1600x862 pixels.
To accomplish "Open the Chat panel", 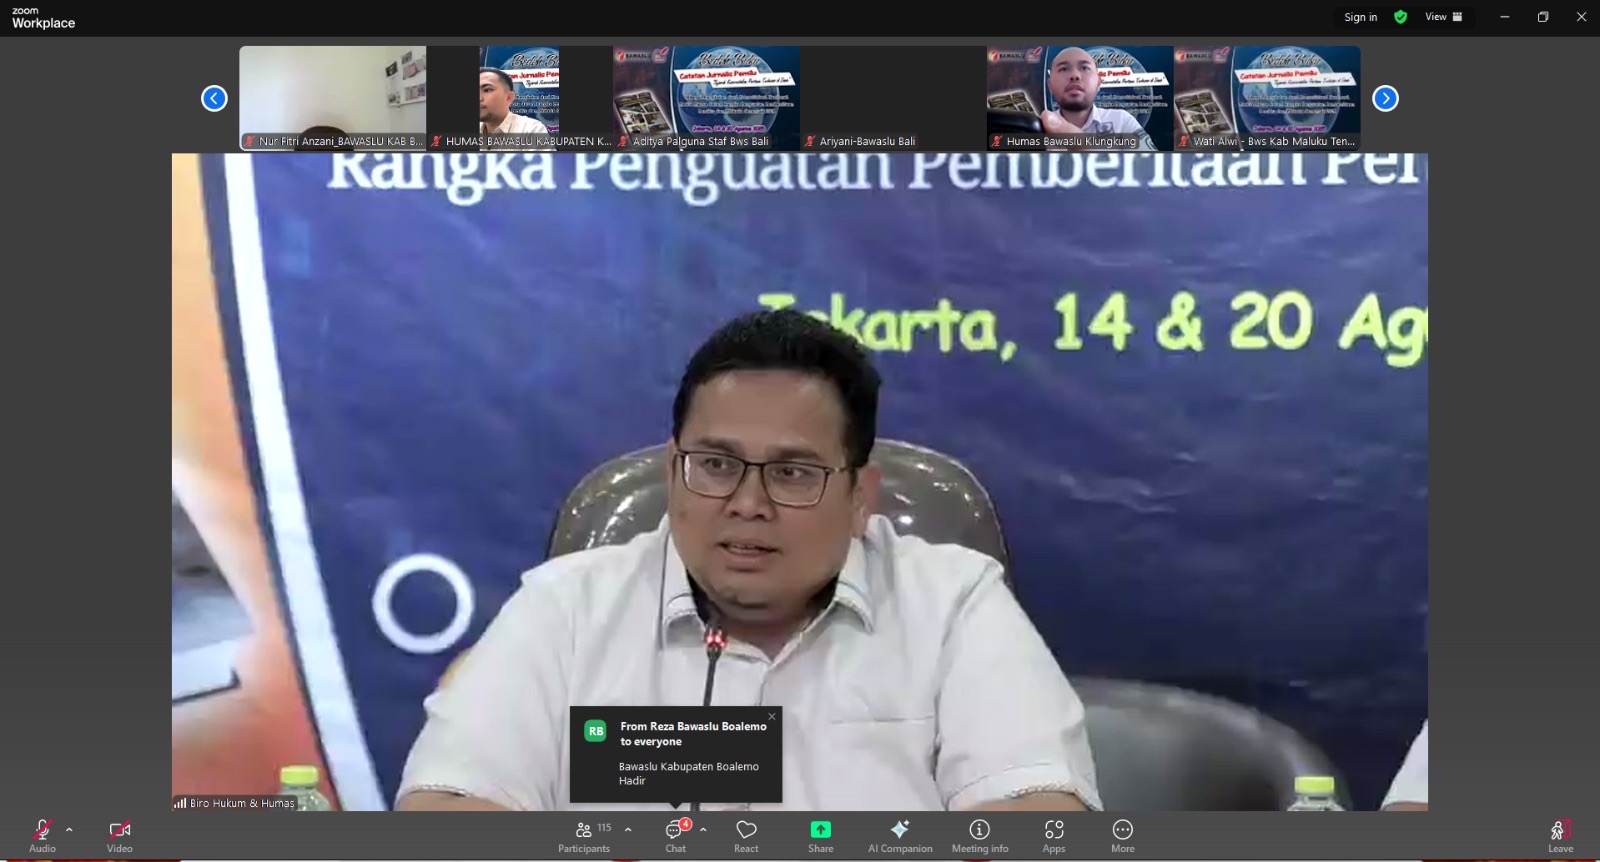I will tap(676, 835).
